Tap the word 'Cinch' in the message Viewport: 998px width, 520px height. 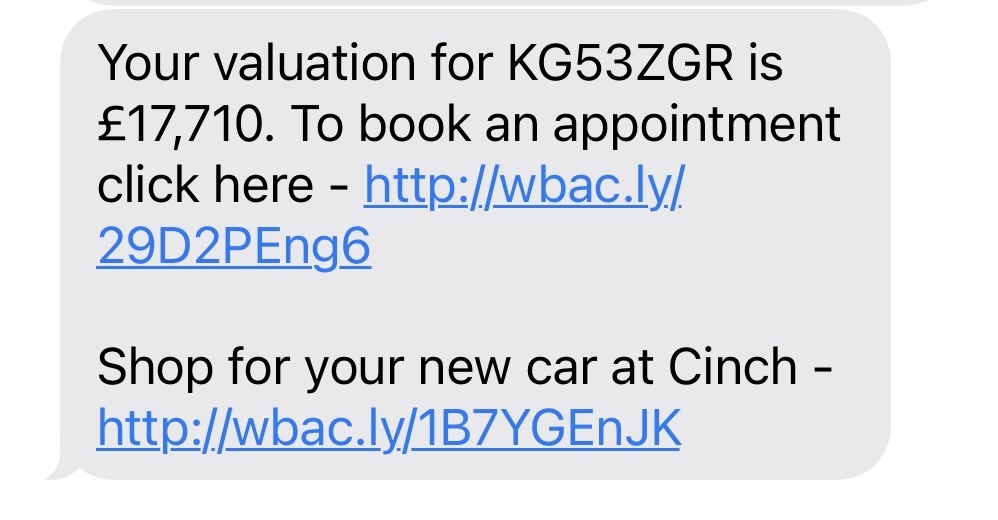pyautogui.click(x=733, y=367)
